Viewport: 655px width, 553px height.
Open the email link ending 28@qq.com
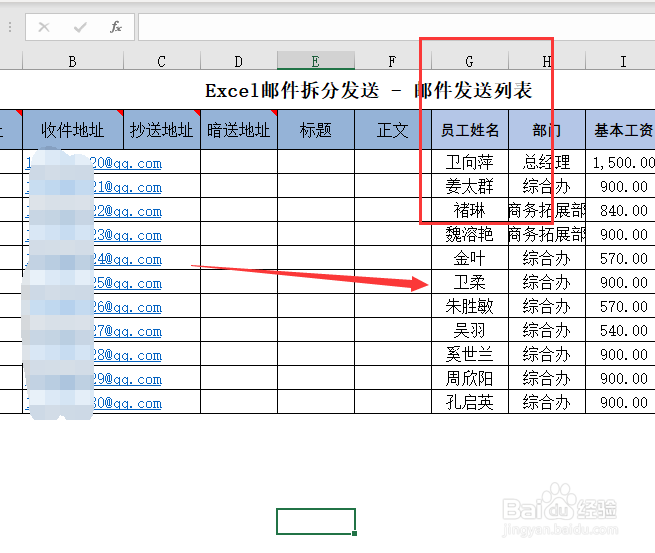126,355
